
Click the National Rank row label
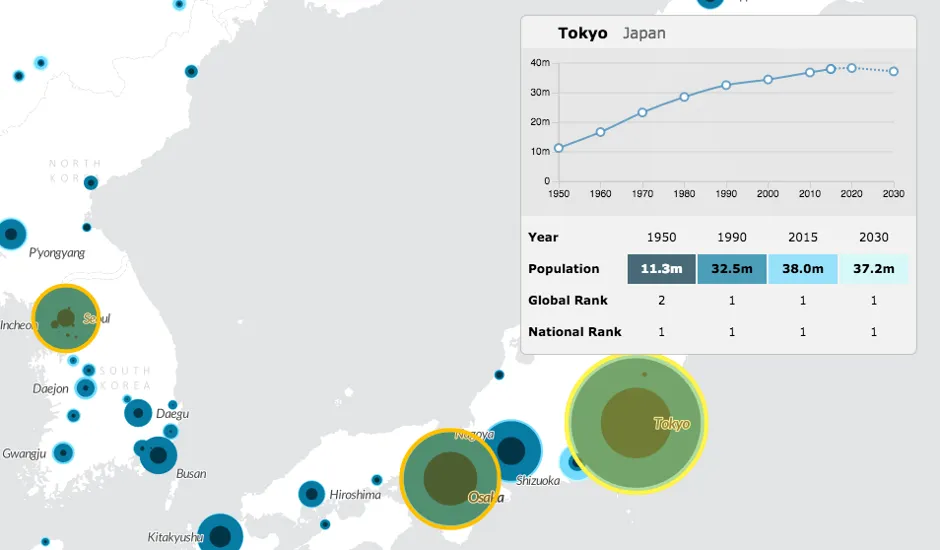click(x=574, y=332)
